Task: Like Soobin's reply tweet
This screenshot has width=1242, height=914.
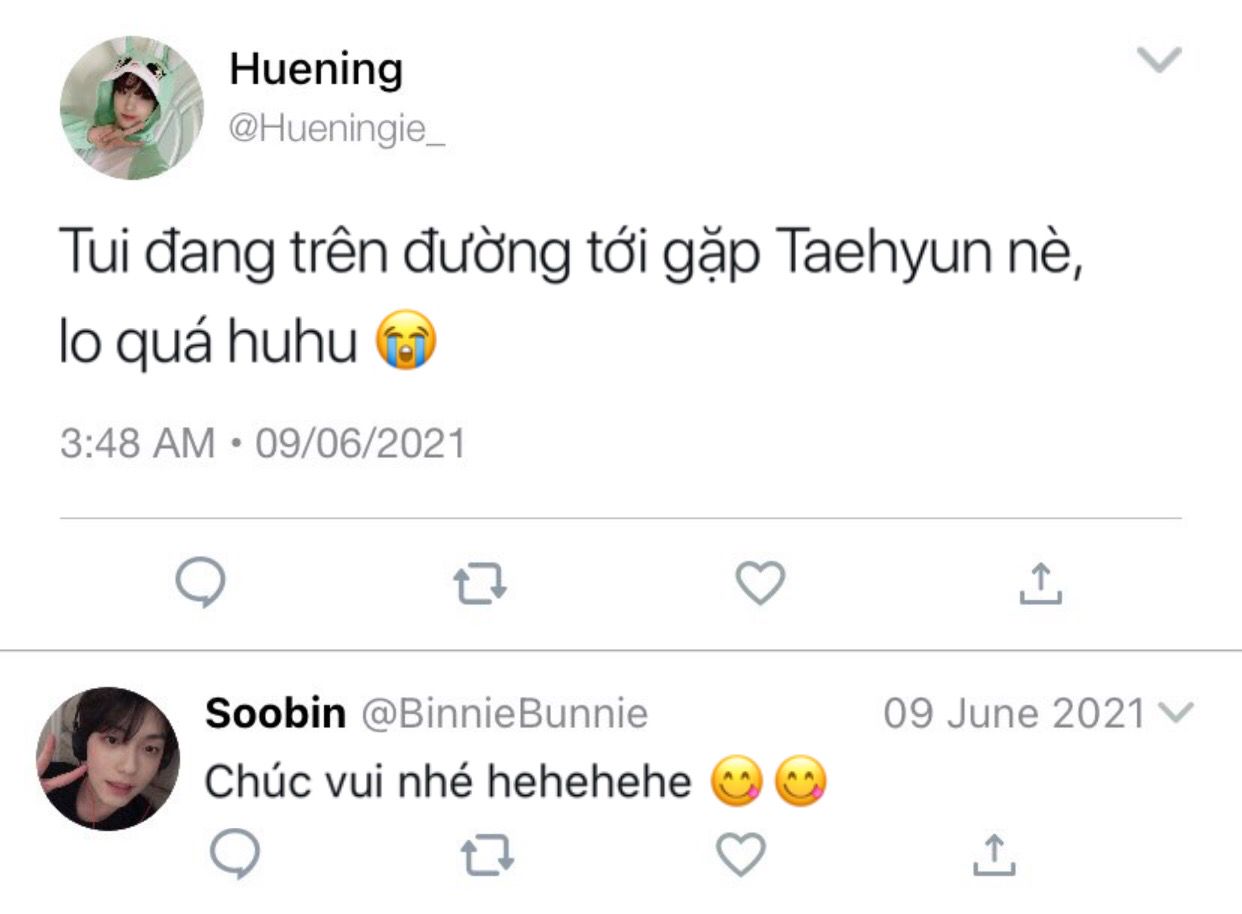Action: 742,853
